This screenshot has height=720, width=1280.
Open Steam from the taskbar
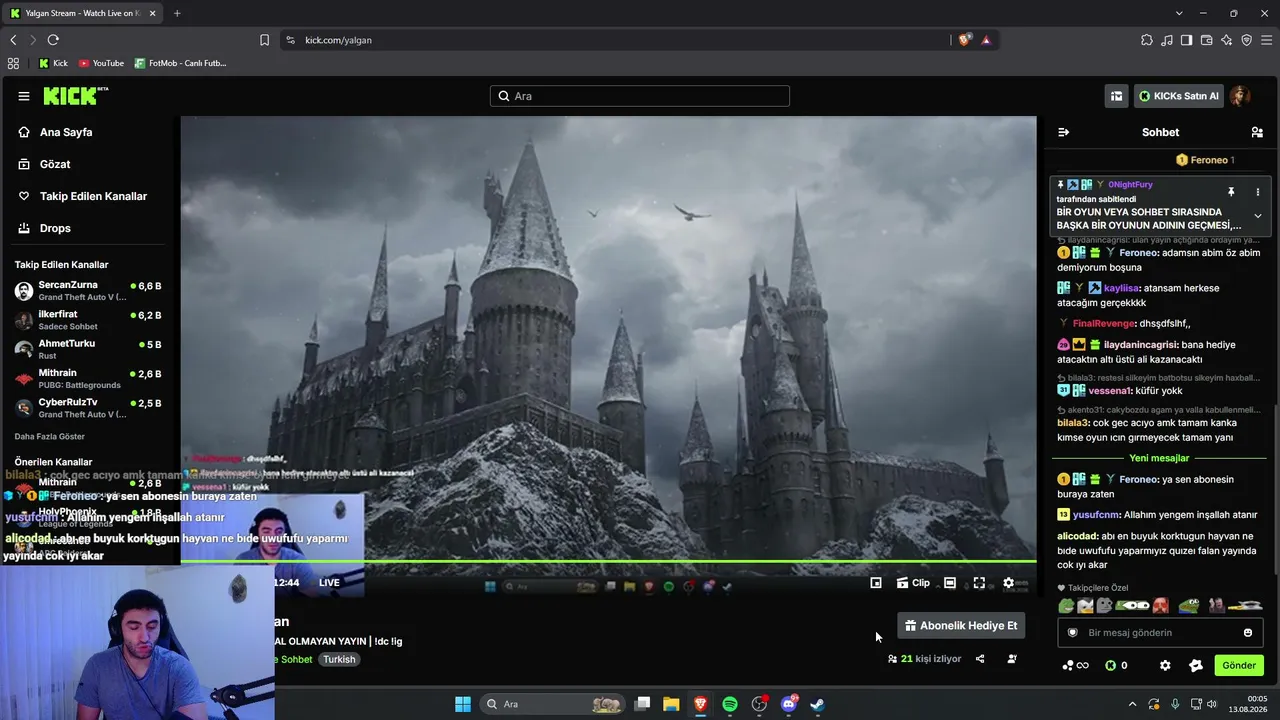tap(817, 704)
